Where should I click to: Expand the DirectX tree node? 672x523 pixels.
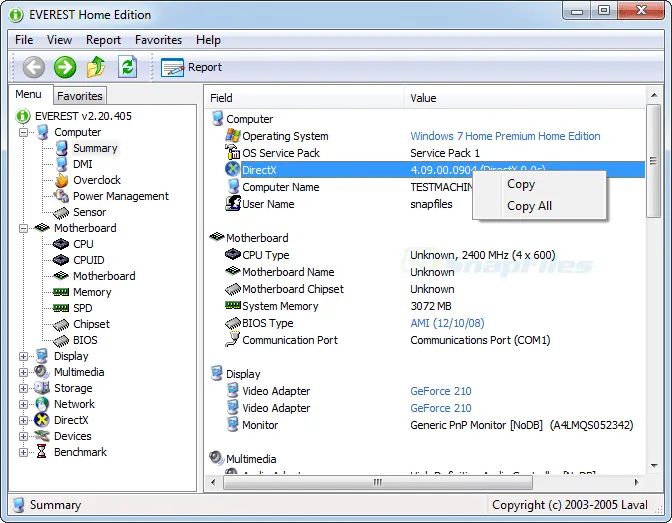coord(23,421)
